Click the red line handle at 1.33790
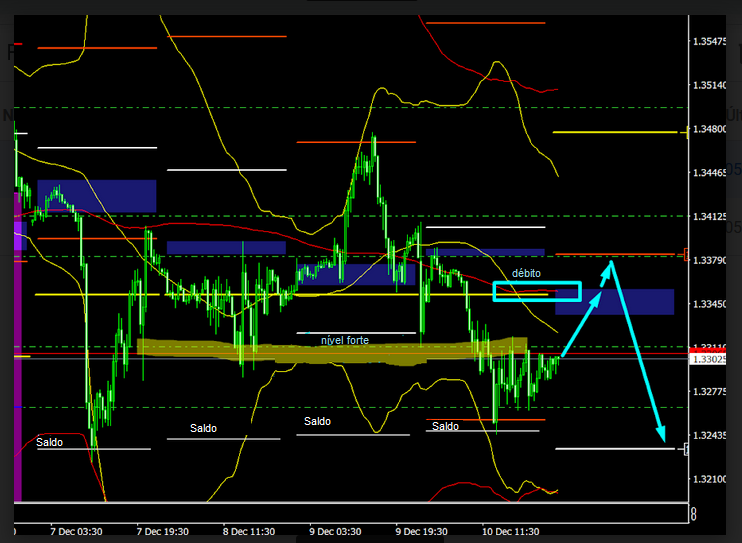Screen dimensions: 742x543 point(686,254)
